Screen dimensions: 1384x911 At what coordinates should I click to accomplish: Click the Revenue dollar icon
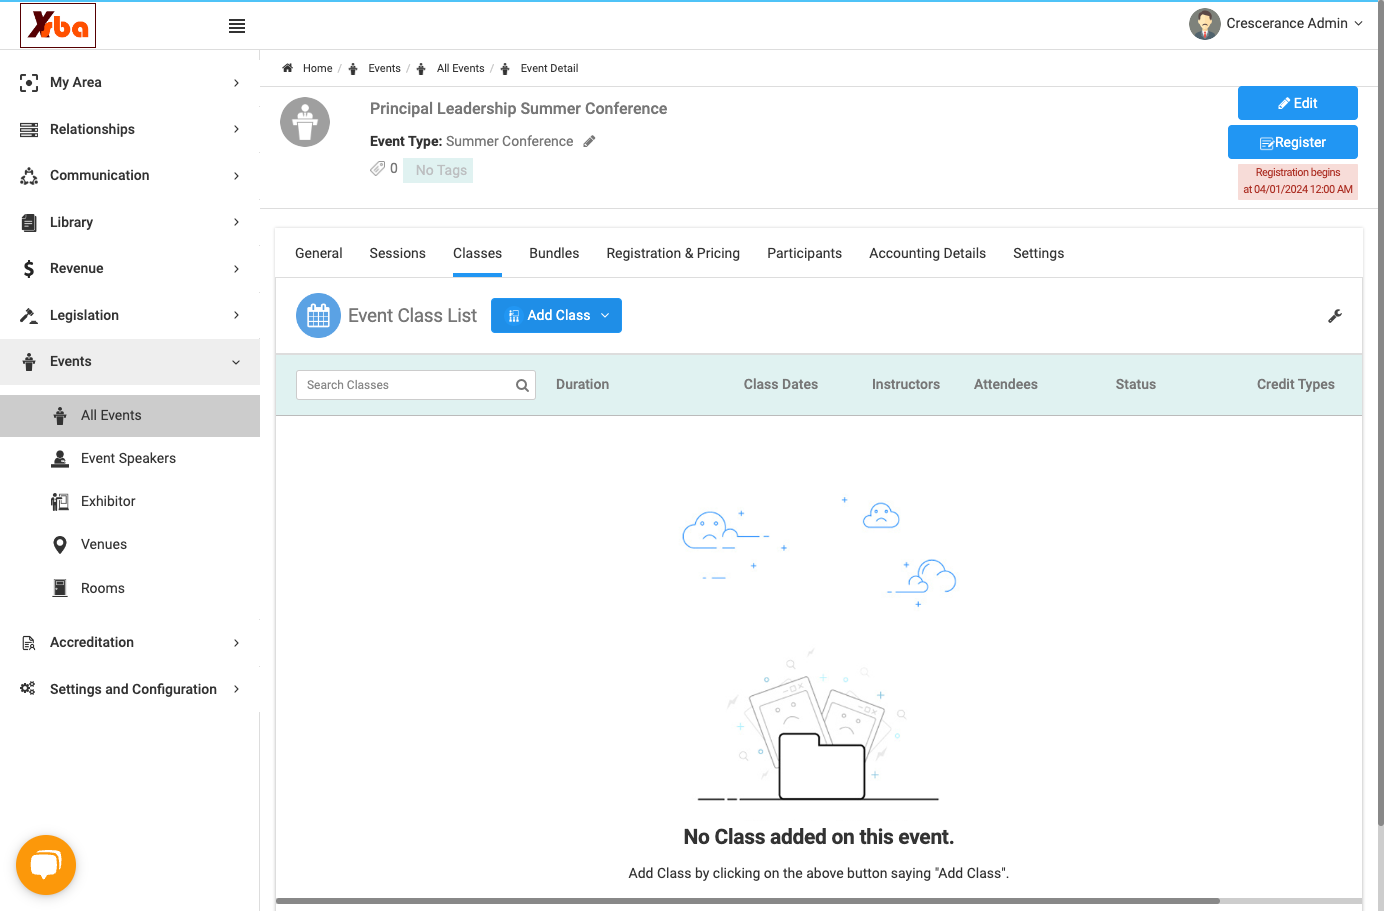29,268
